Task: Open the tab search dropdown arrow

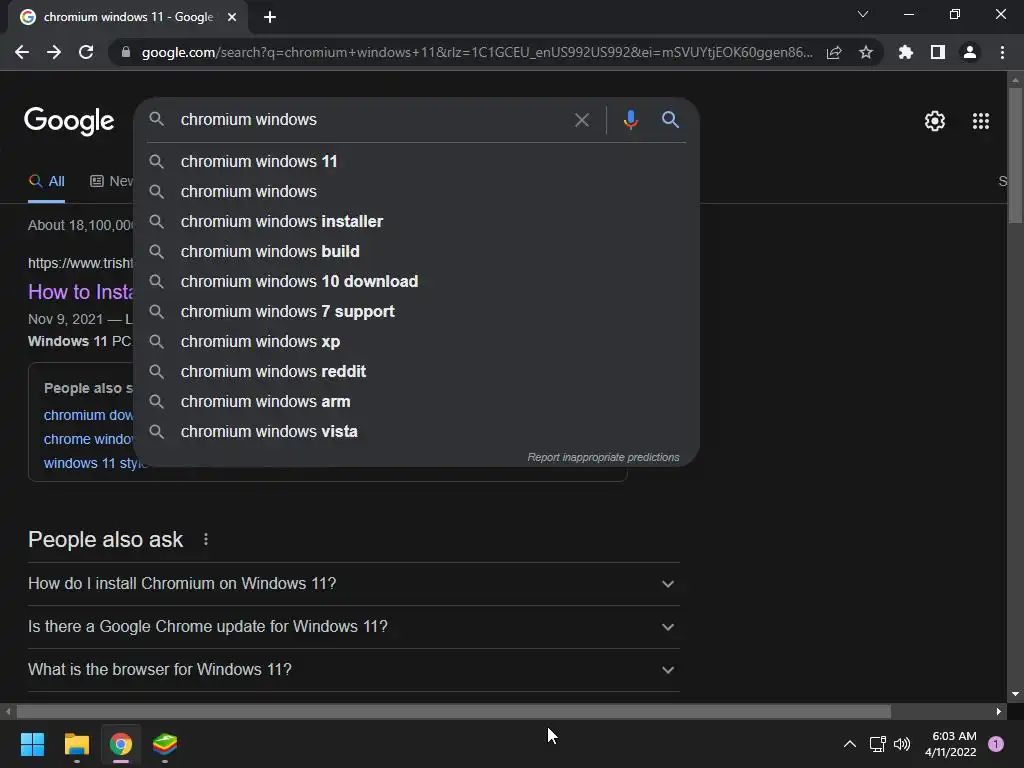Action: pyautogui.click(x=863, y=14)
